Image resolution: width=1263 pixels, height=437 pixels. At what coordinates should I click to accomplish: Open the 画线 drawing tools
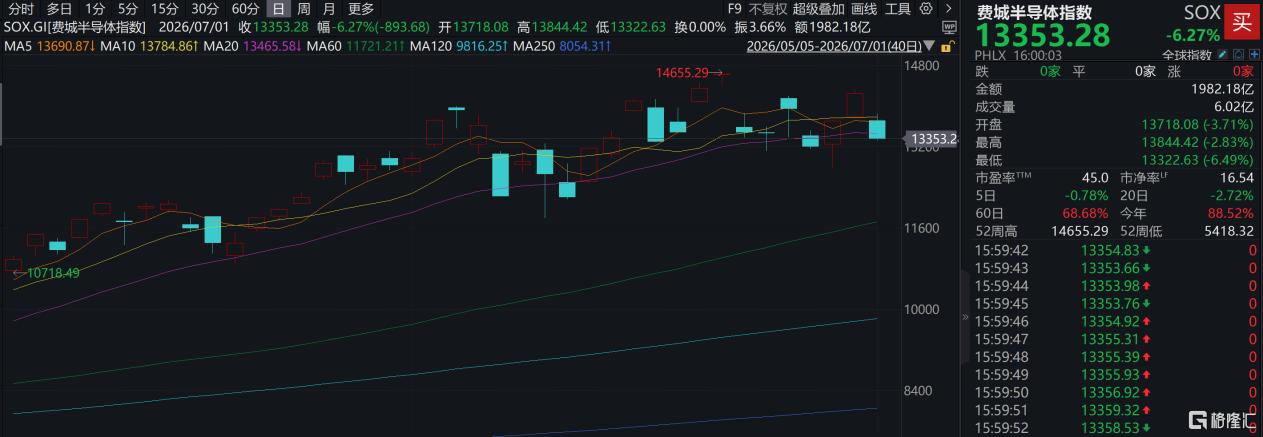(863, 9)
